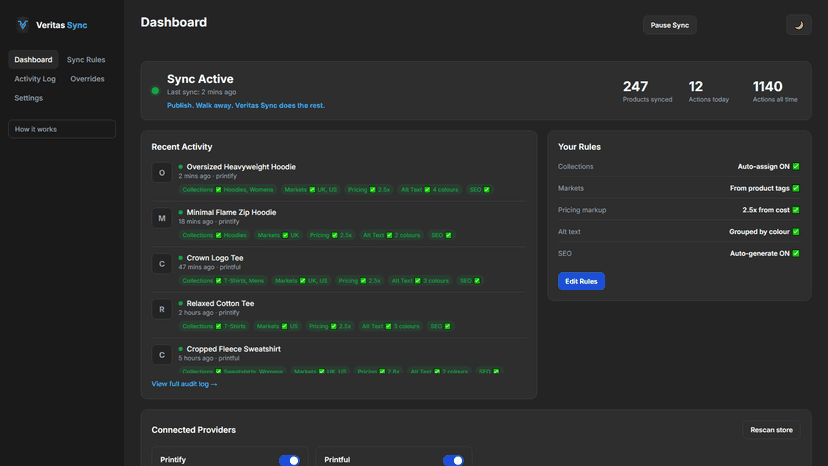This screenshot has width=828, height=466.
Task: Open the Sync Rules tab
Action: click(x=86, y=60)
